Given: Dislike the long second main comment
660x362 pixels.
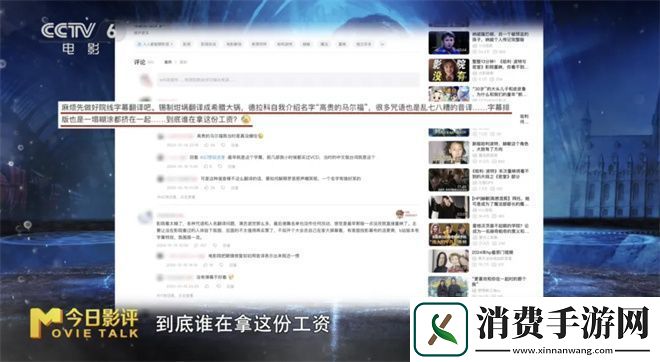Looking at the screenshot, I should point(215,245).
